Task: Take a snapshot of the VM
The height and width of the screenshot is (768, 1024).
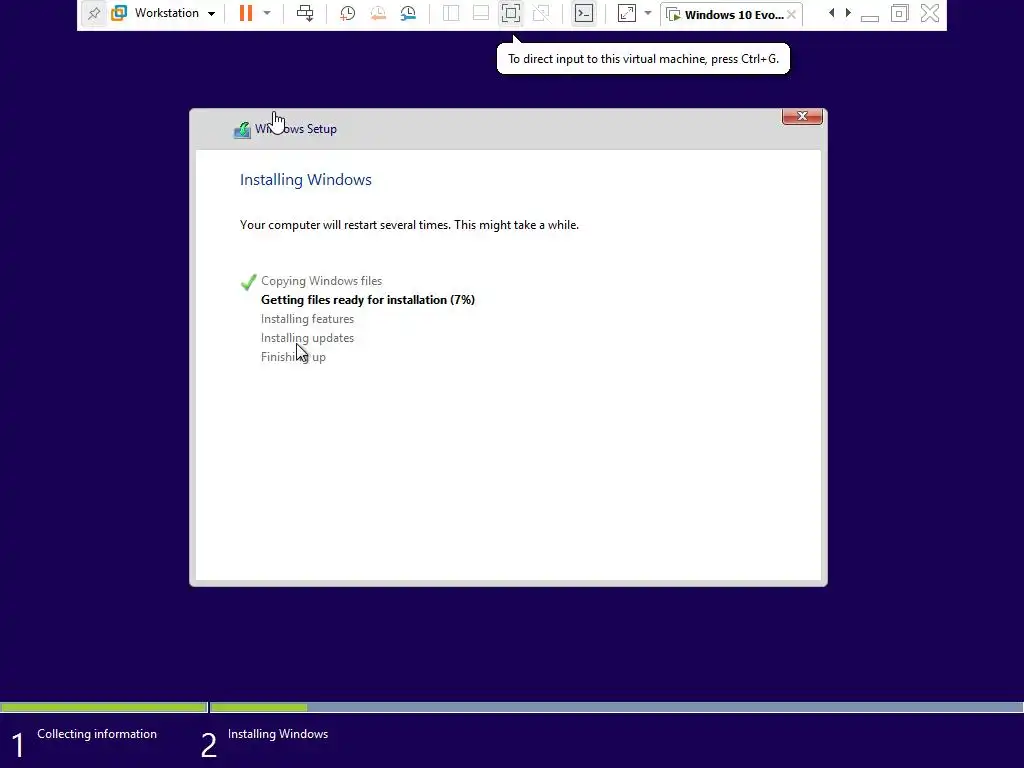Action: [347, 13]
